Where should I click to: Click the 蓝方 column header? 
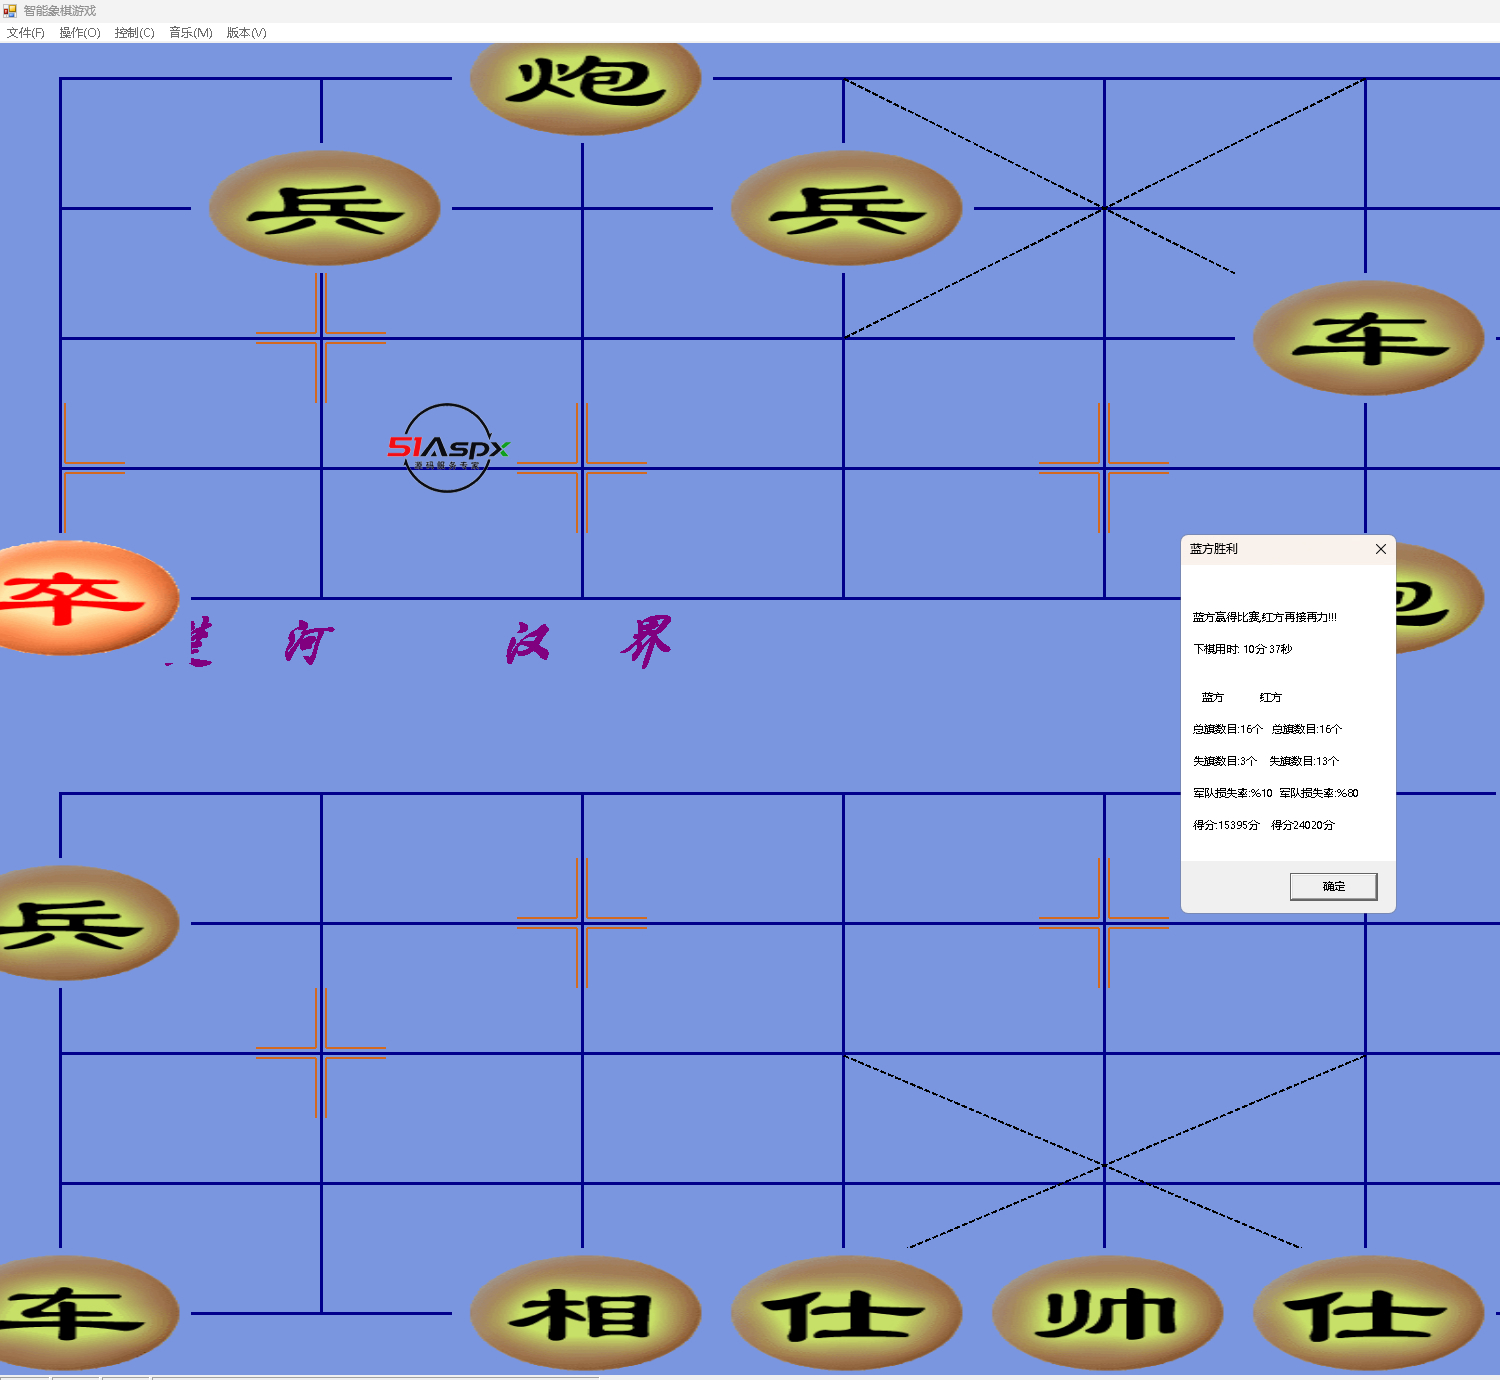point(1213,697)
